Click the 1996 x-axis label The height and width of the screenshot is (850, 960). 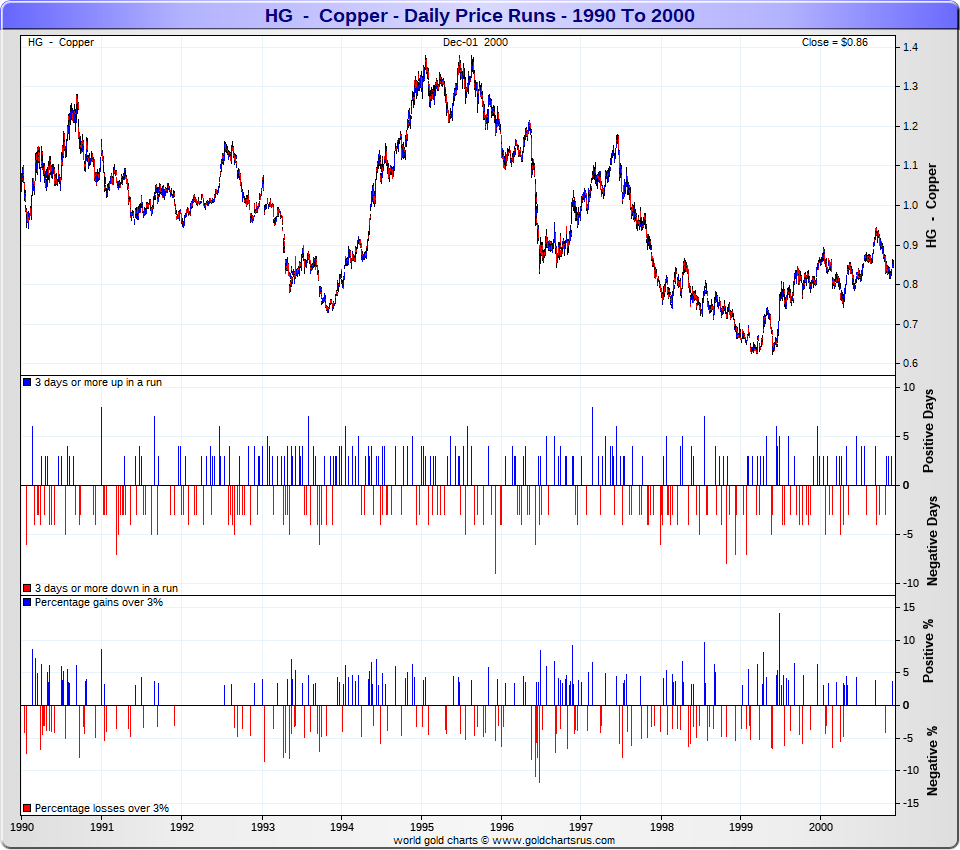click(501, 827)
